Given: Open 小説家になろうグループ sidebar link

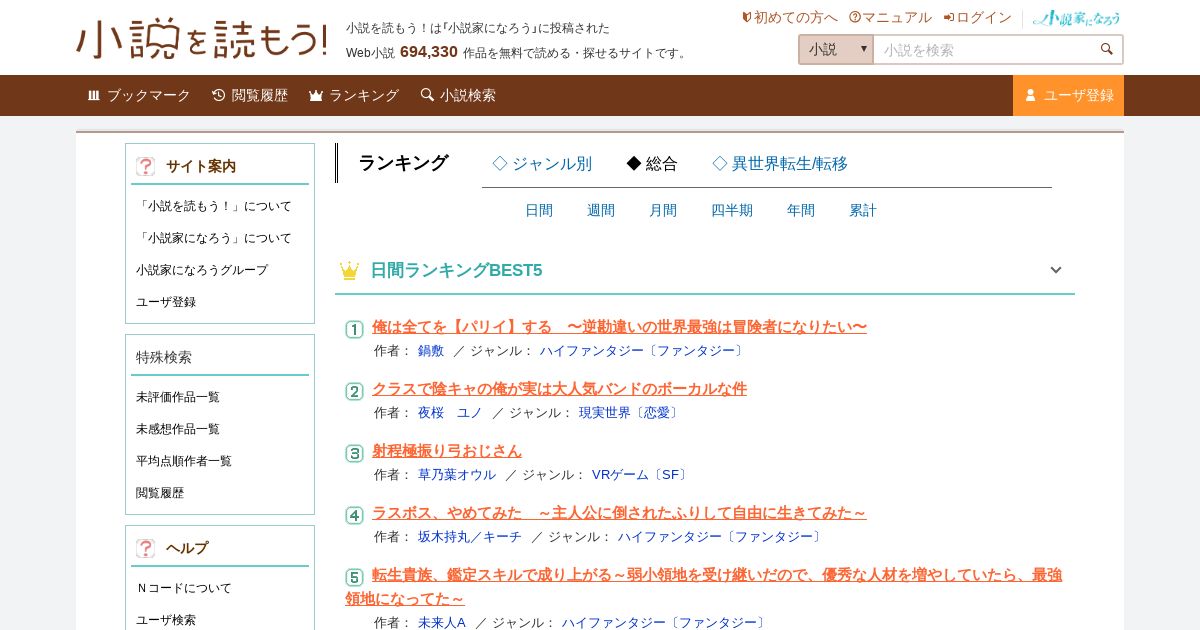Looking at the screenshot, I should point(202,270).
